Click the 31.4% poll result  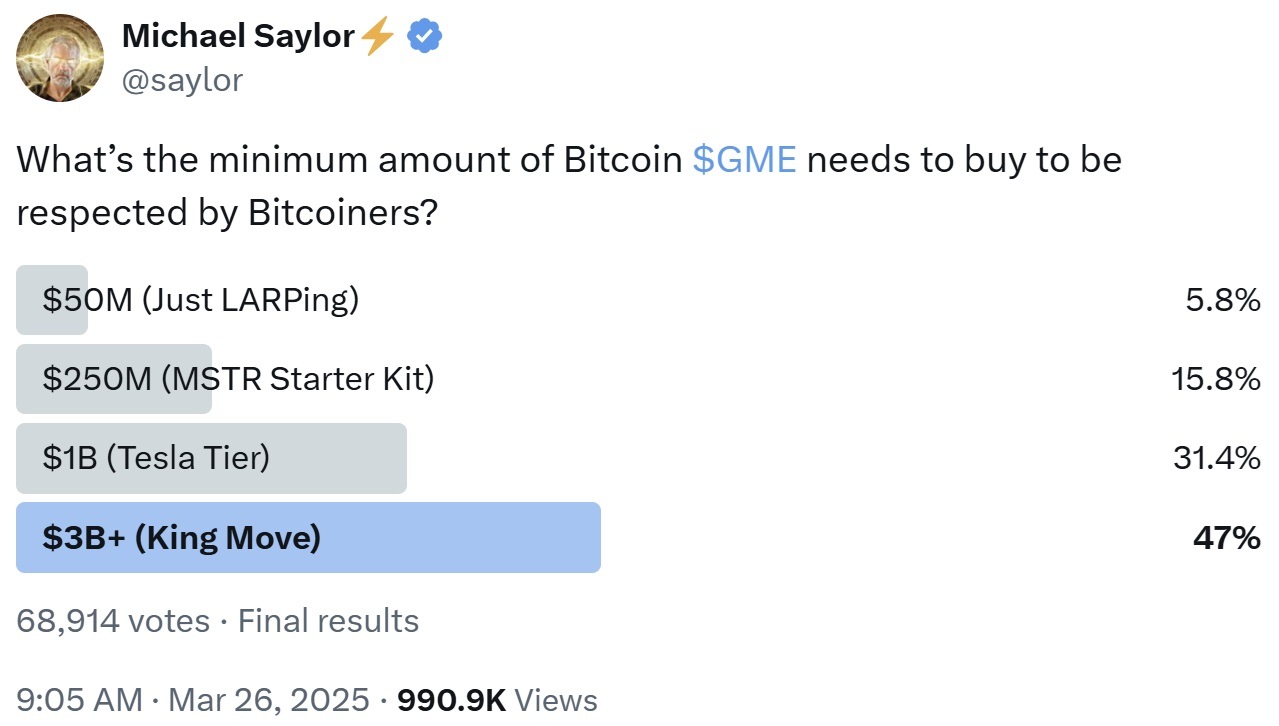1216,458
